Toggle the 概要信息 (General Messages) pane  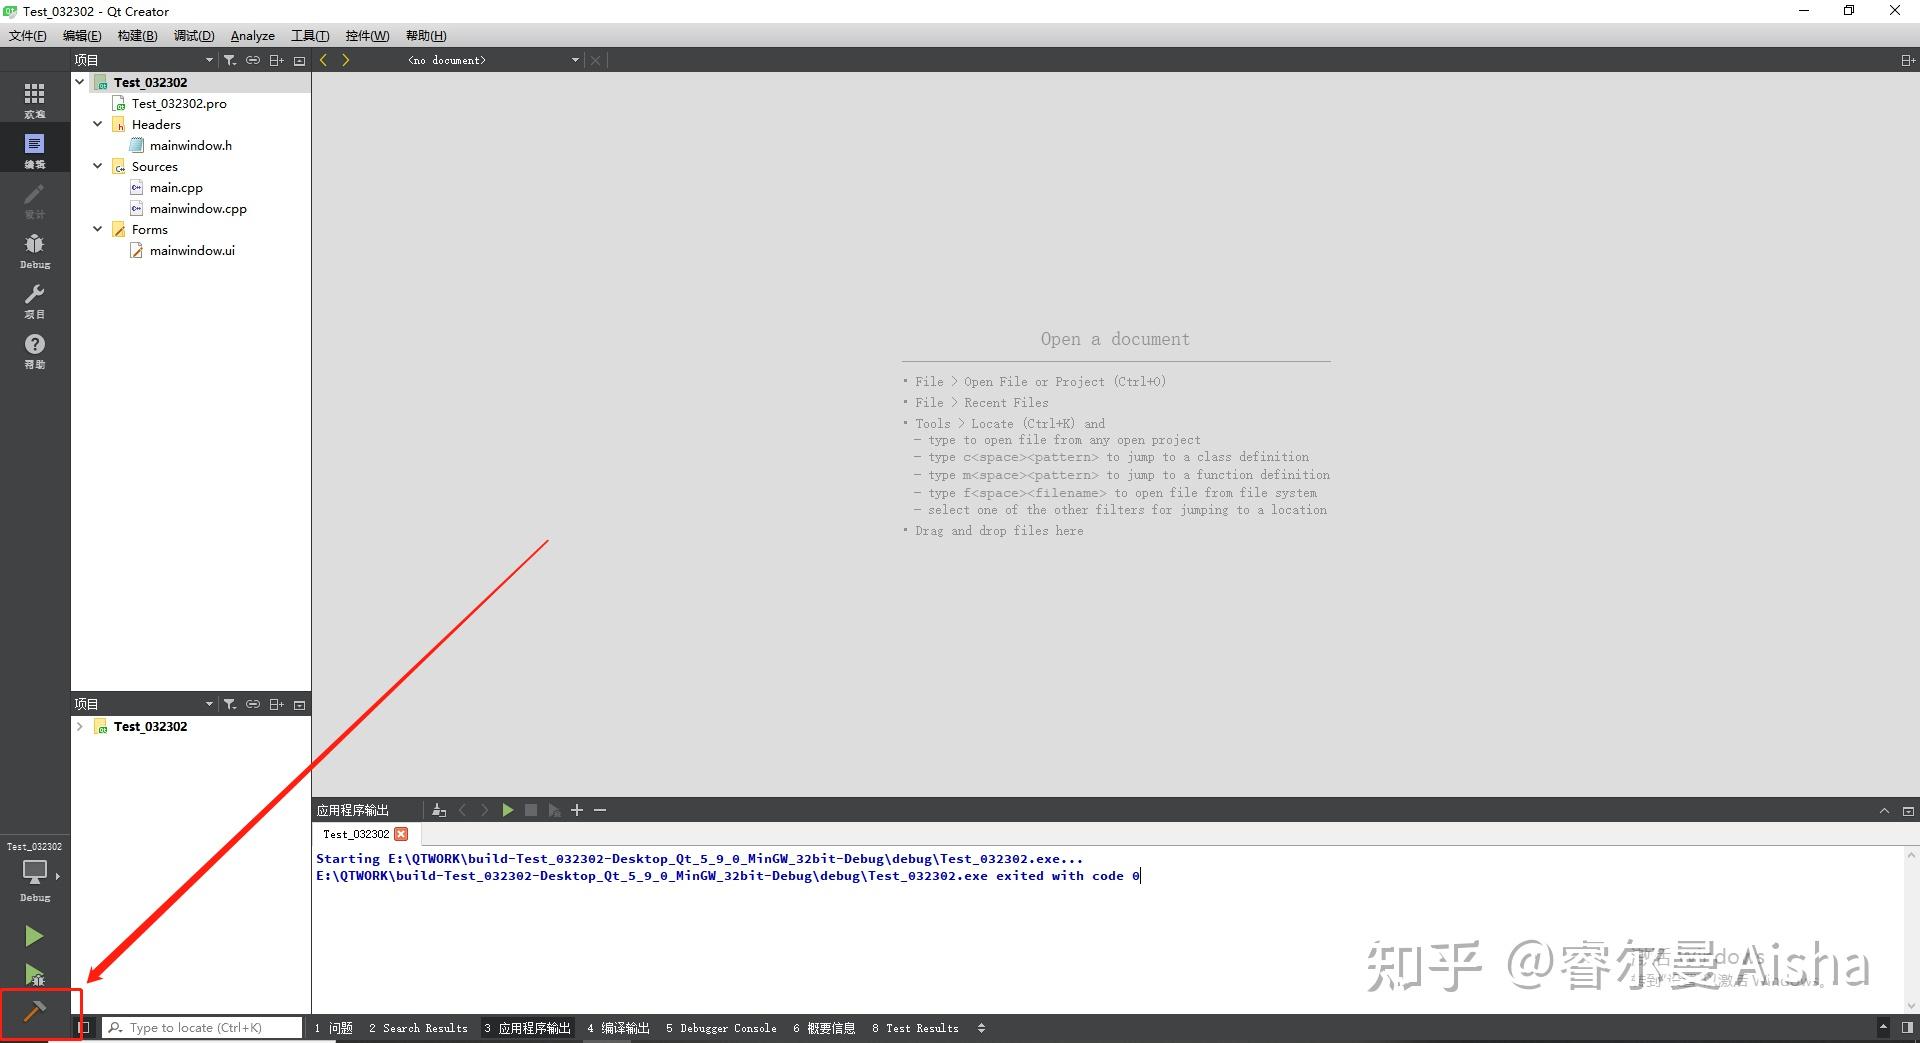[x=824, y=1028]
